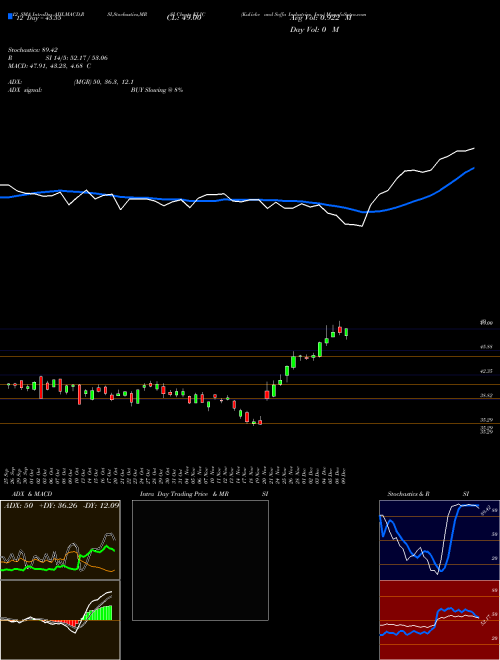500x660 pixels.
Task: Click the empty intraday trading price panel
Action: 200,560
